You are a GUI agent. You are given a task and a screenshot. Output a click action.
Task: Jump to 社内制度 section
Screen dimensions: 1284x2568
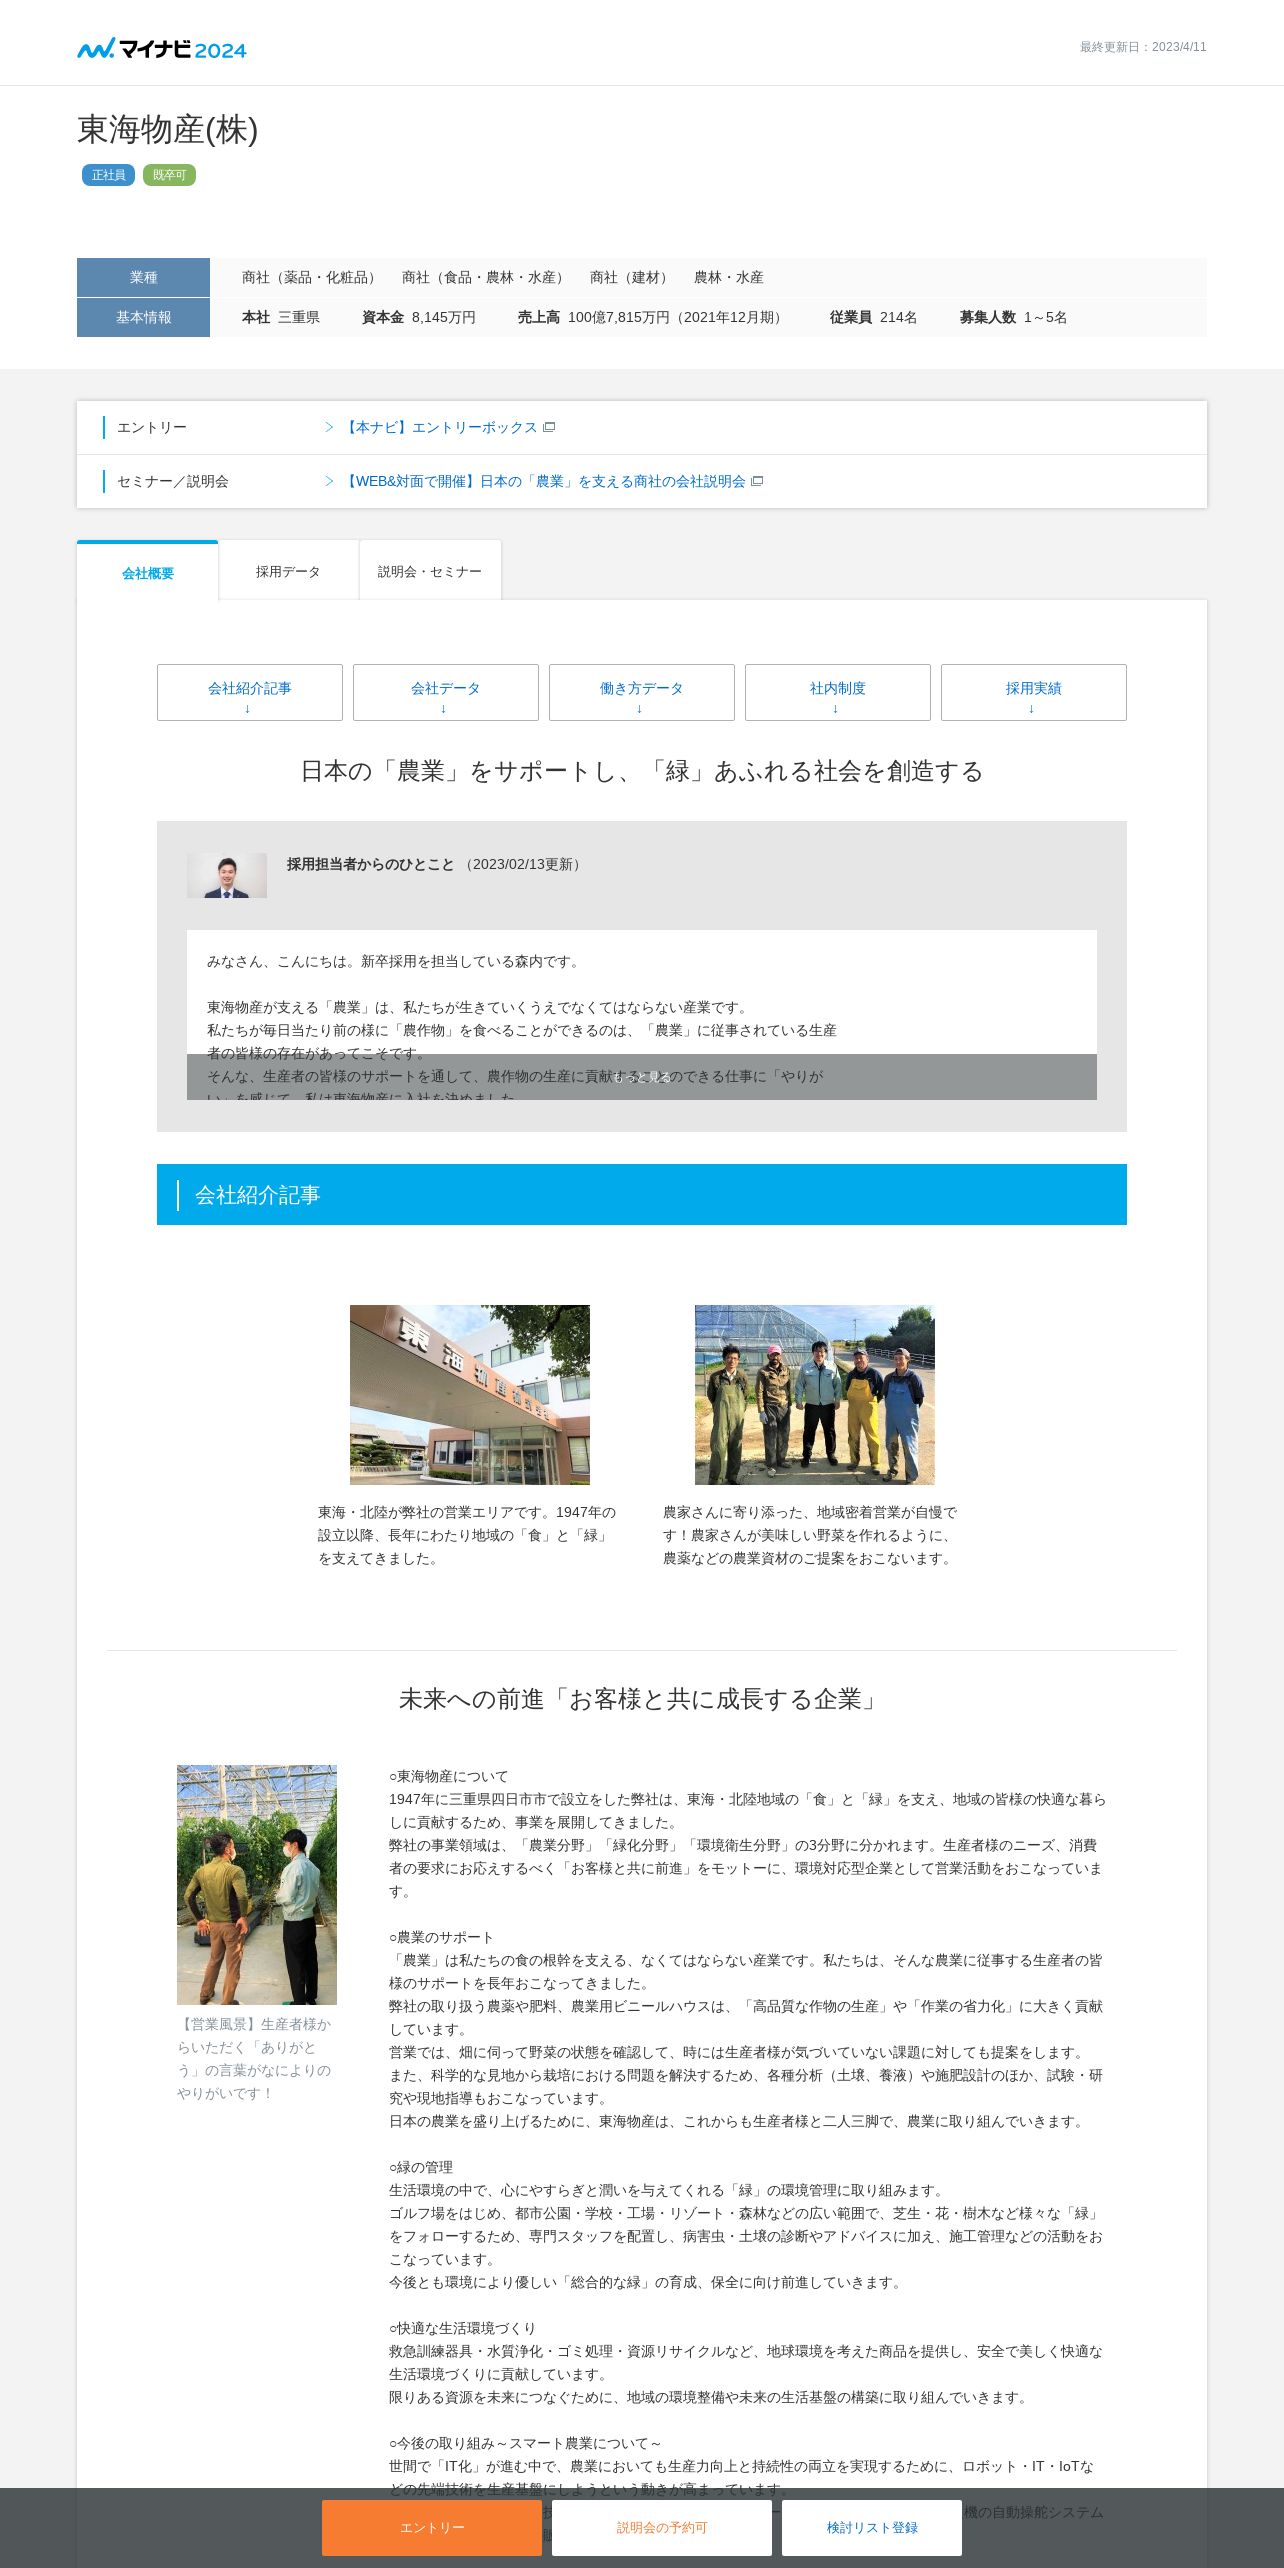[x=838, y=692]
